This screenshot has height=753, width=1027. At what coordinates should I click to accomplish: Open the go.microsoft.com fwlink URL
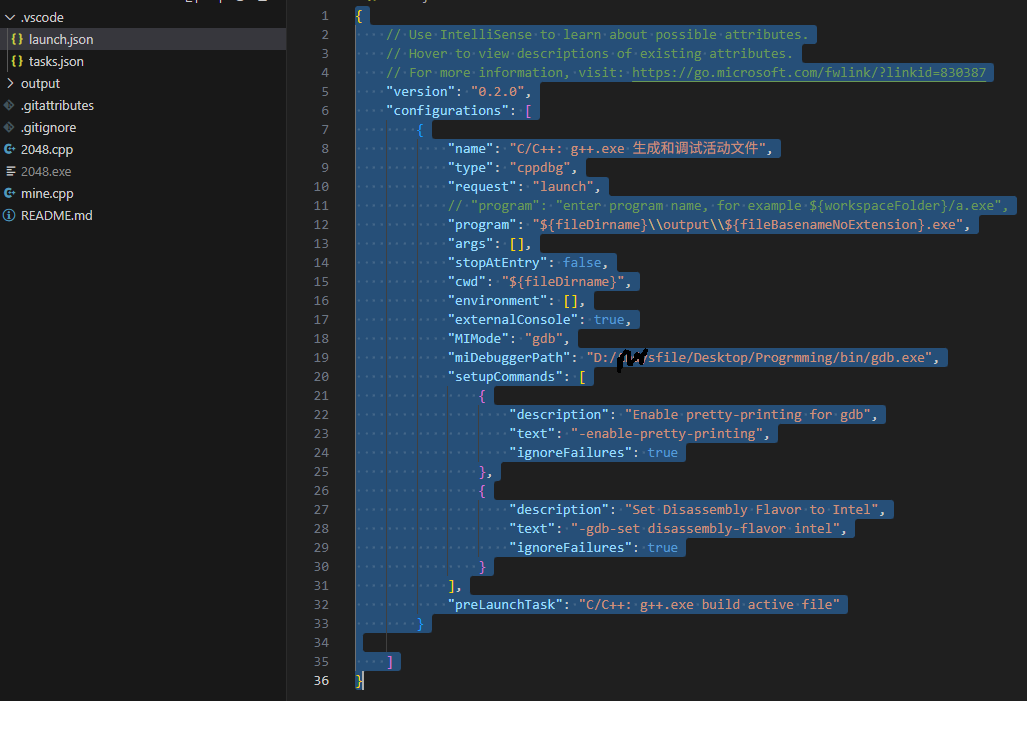[809, 73]
